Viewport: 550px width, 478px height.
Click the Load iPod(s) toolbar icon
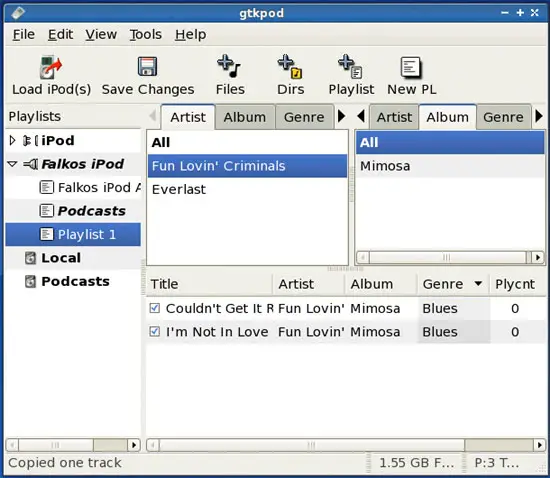pyautogui.click(x=51, y=67)
